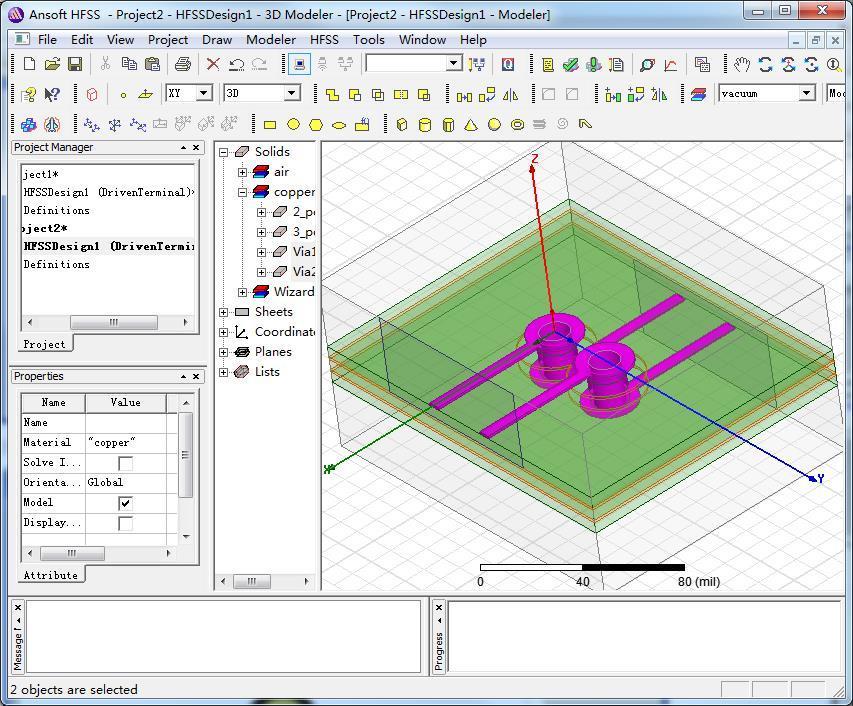Open the Modeler menu
853x706 pixels.
click(x=271, y=40)
